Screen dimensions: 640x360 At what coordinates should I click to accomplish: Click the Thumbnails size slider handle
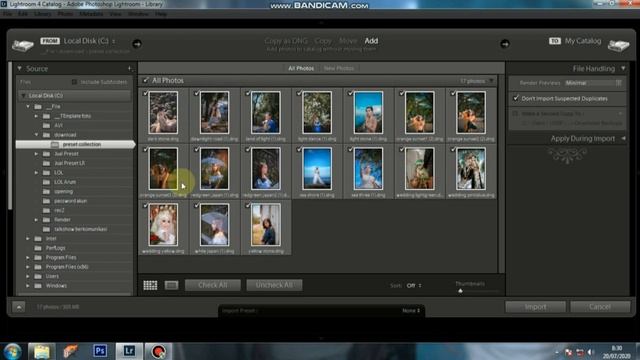pos(460,291)
